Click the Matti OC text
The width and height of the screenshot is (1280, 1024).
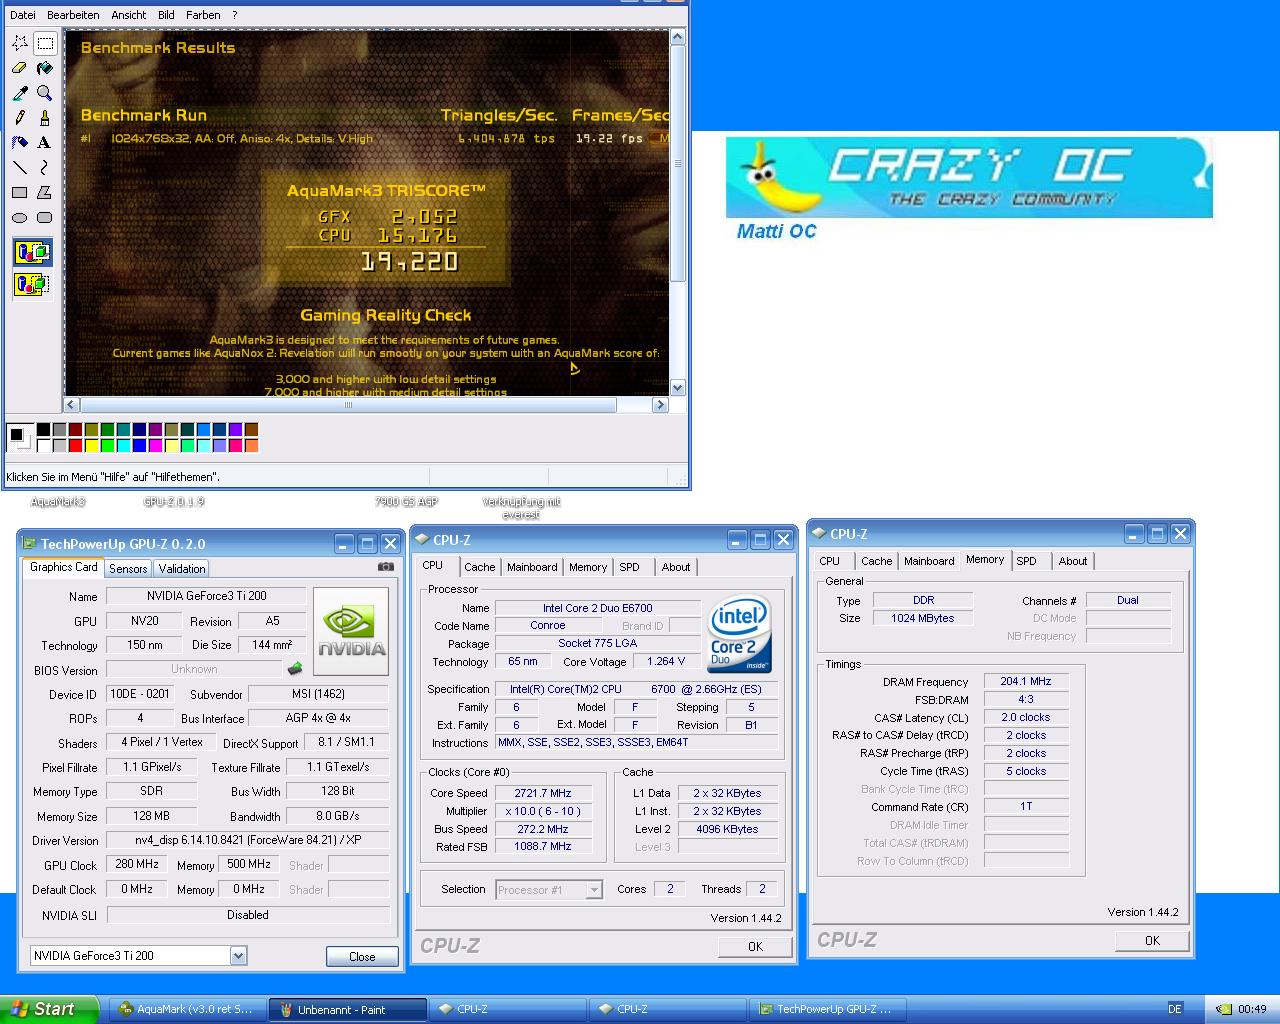pos(776,231)
